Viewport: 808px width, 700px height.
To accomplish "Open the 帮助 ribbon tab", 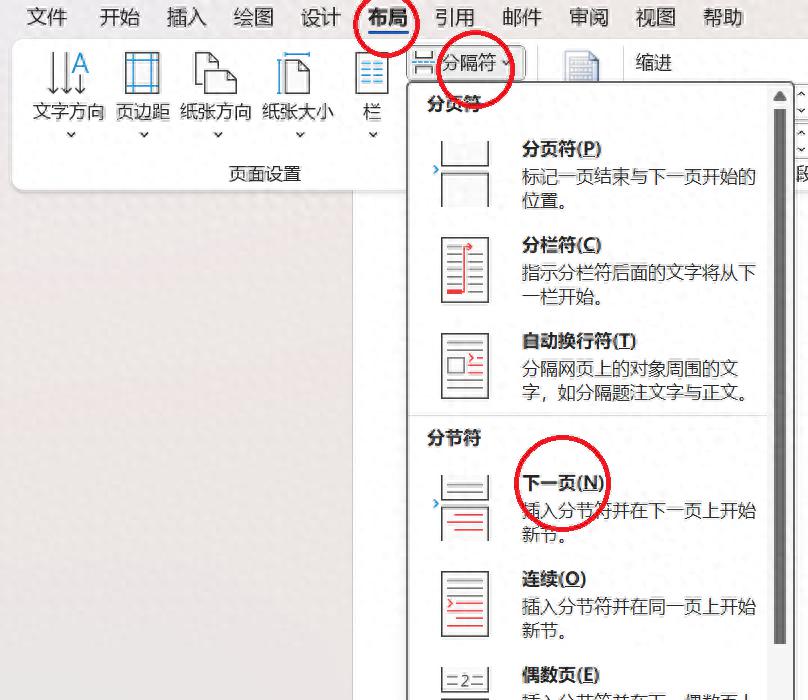I will 722,18.
